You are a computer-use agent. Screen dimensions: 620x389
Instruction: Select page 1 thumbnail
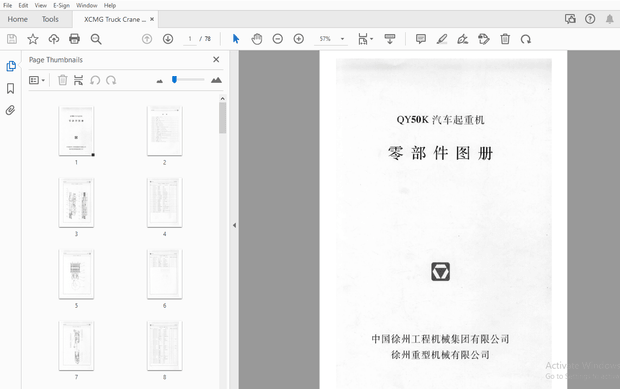(76, 131)
